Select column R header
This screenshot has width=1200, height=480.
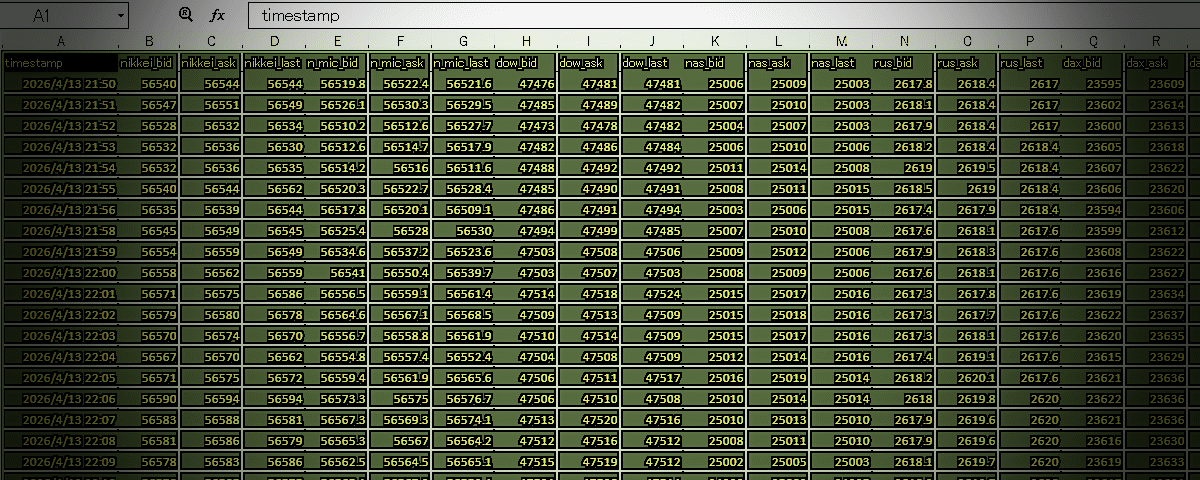1156,41
